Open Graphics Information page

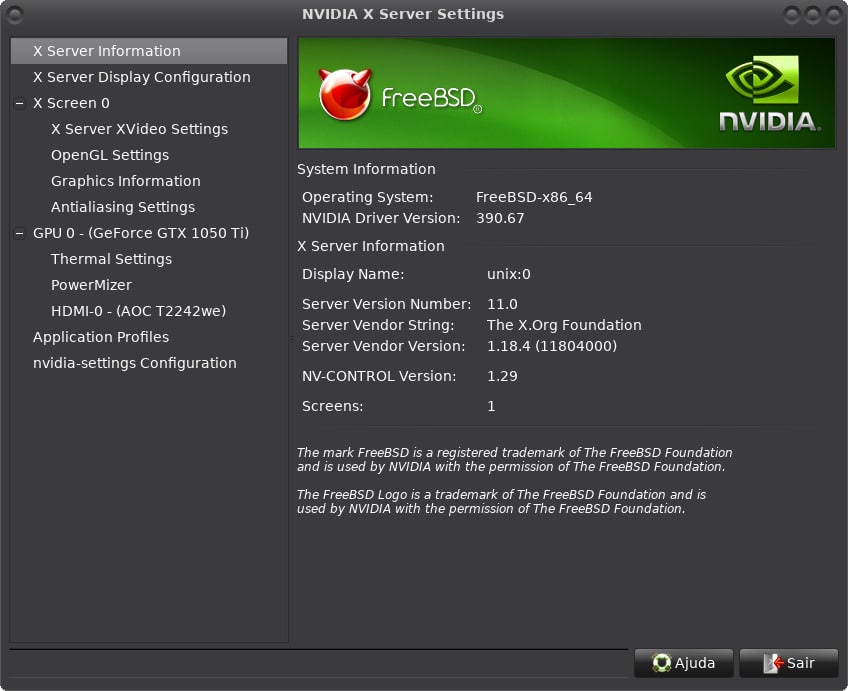click(x=125, y=181)
